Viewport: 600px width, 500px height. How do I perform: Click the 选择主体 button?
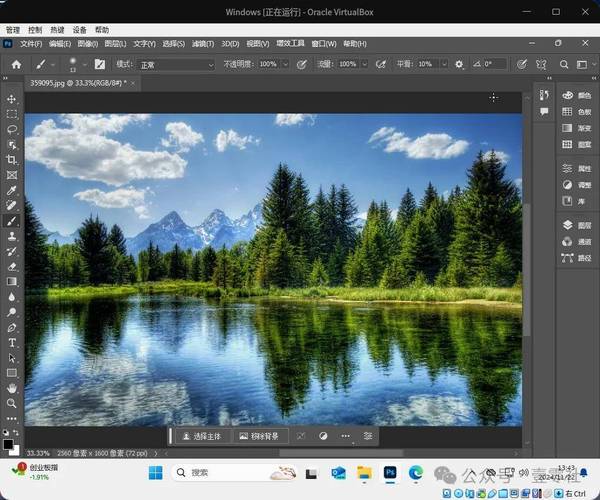click(x=201, y=436)
